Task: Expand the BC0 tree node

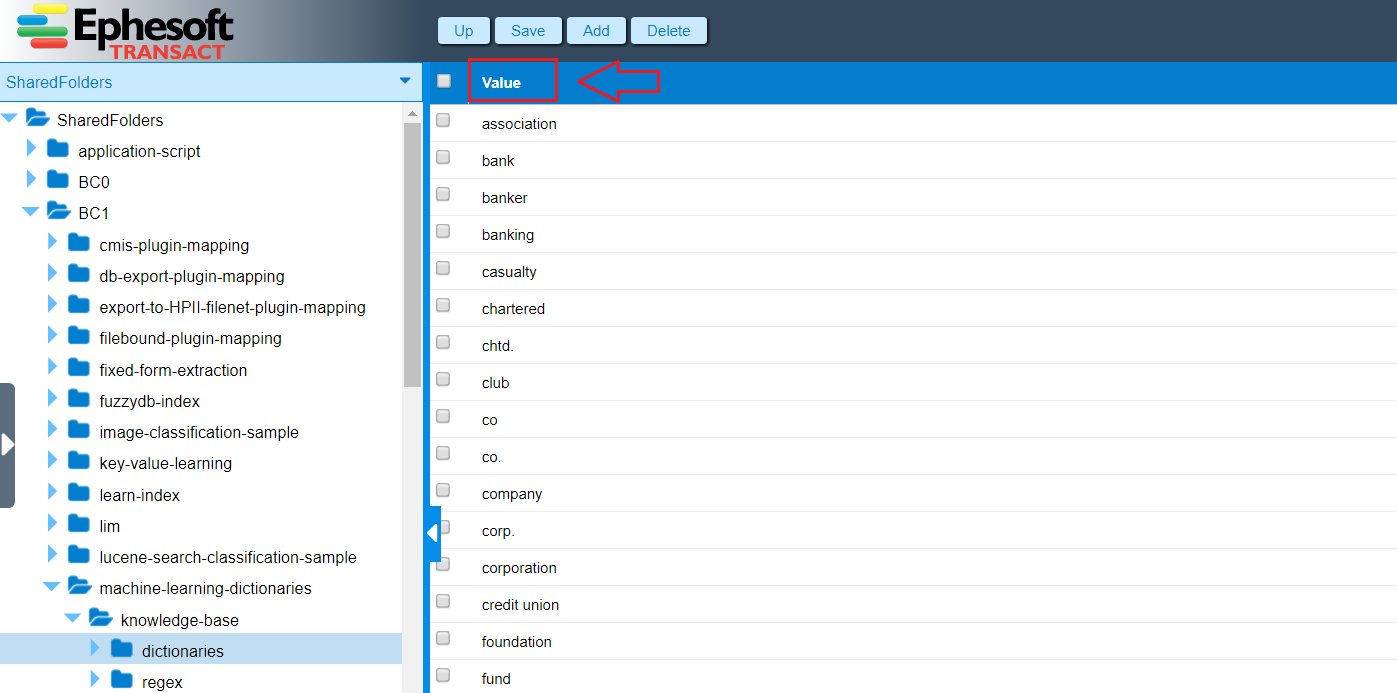Action: point(32,181)
